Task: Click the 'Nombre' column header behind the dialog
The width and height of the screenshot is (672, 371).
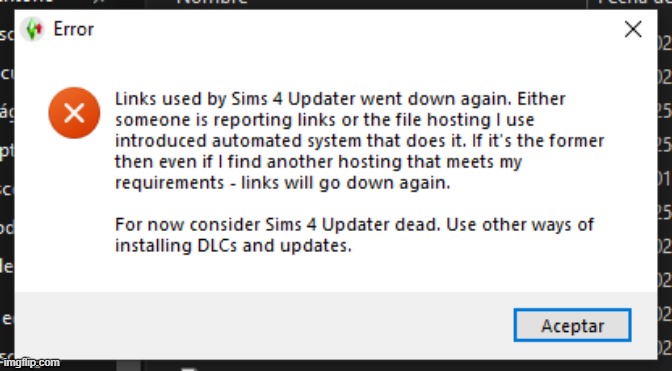Action: (212, 2)
